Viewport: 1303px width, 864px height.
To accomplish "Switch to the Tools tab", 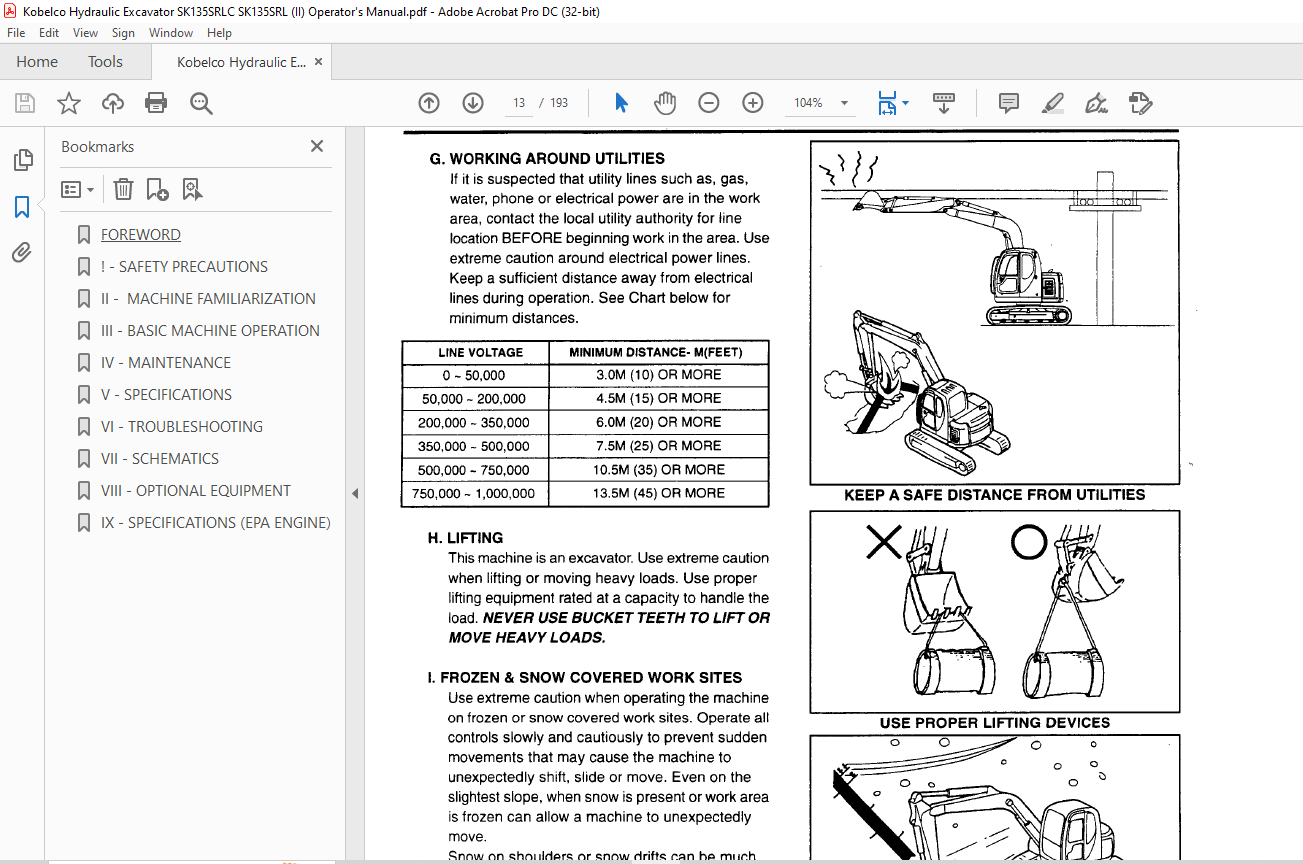I will [x=105, y=62].
